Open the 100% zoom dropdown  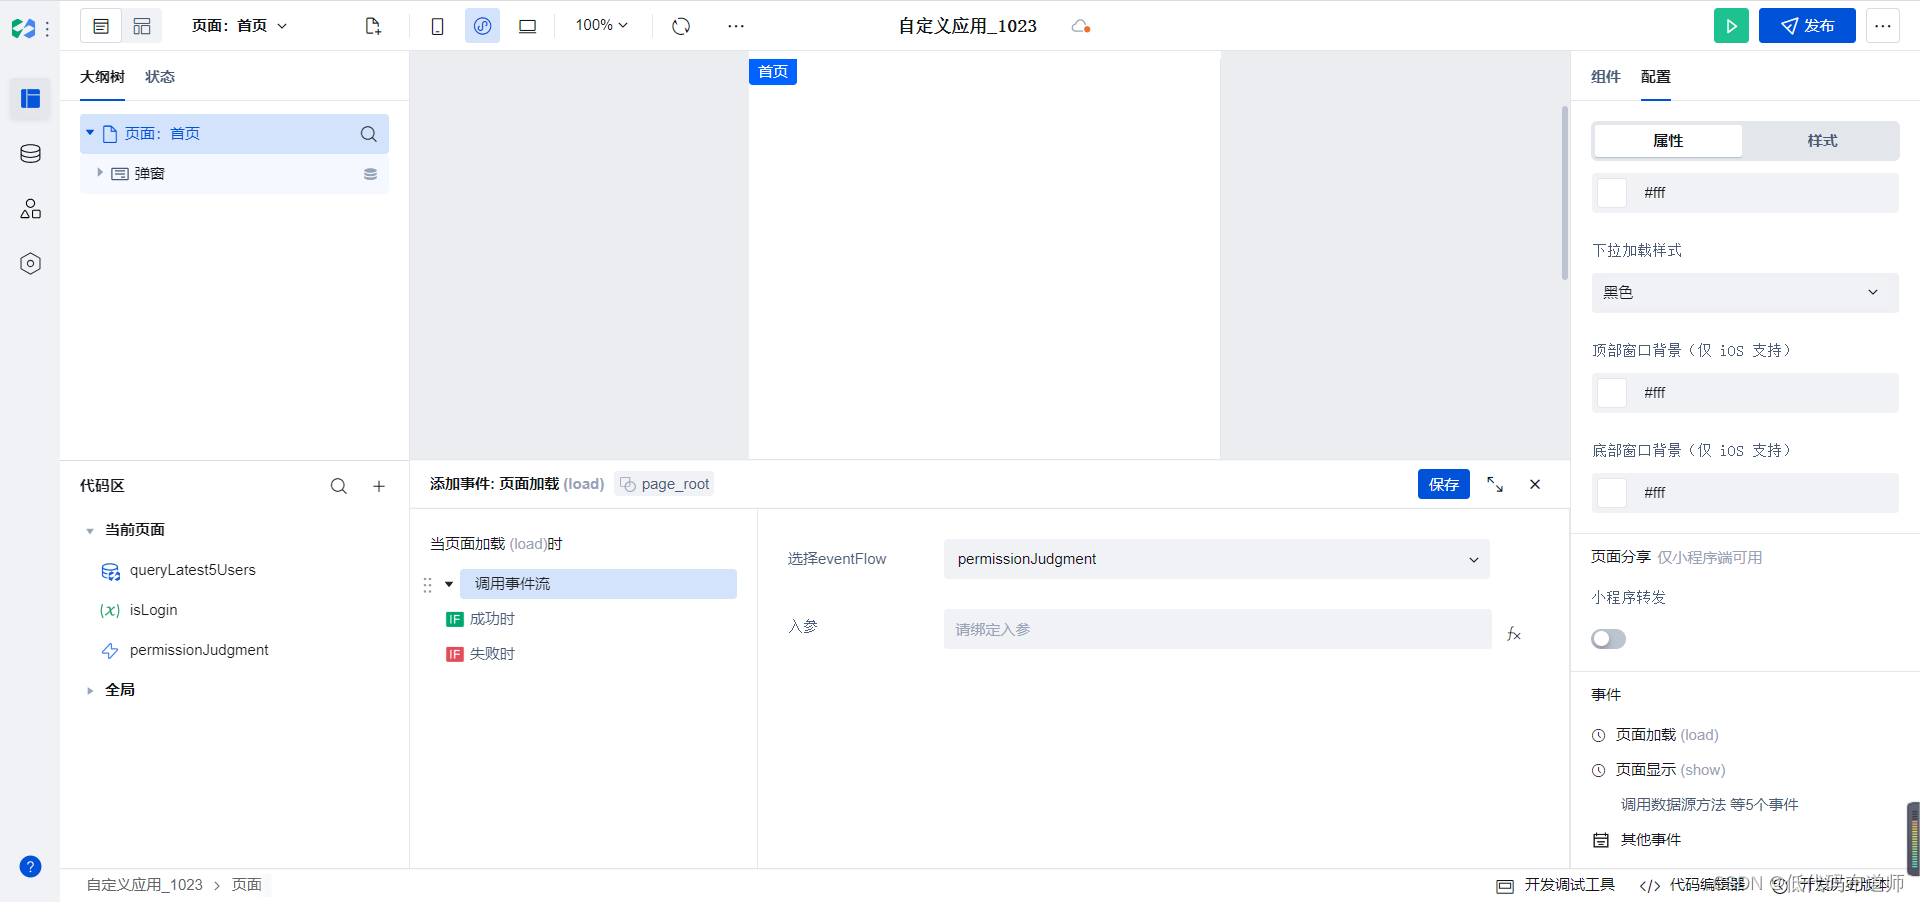point(601,25)
